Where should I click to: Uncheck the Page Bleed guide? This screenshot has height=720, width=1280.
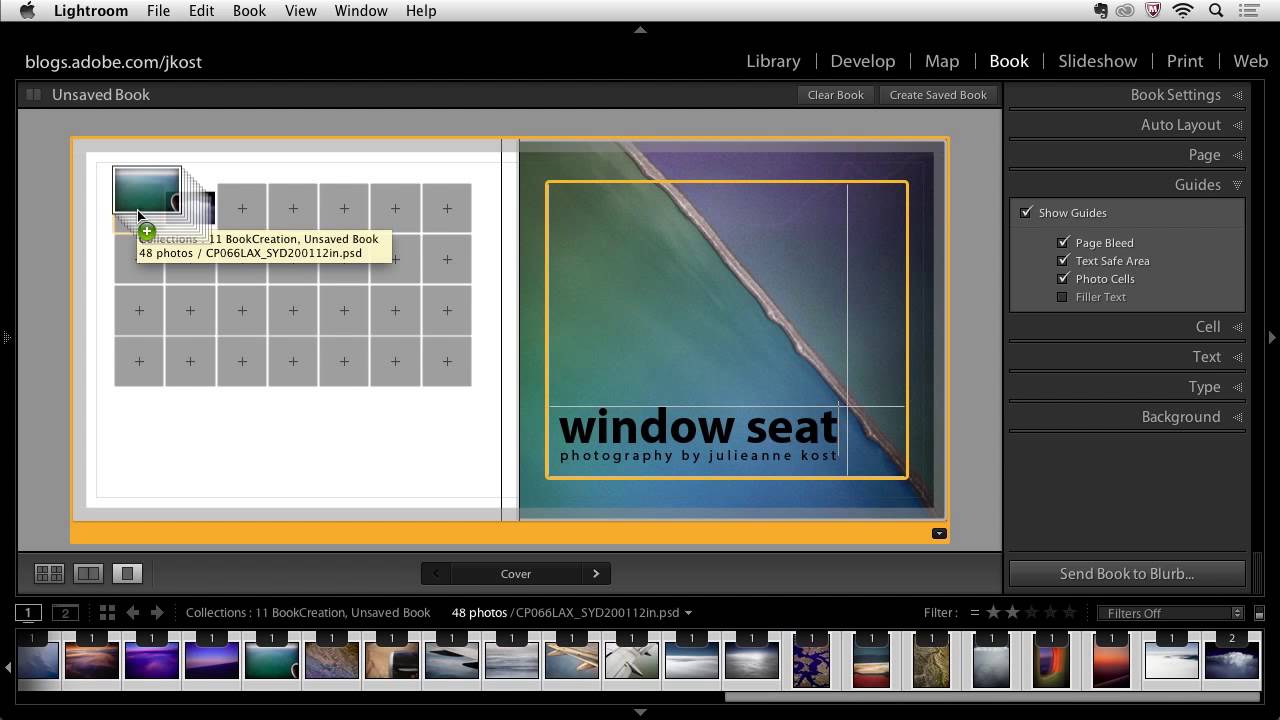[x=1063, y=242]
